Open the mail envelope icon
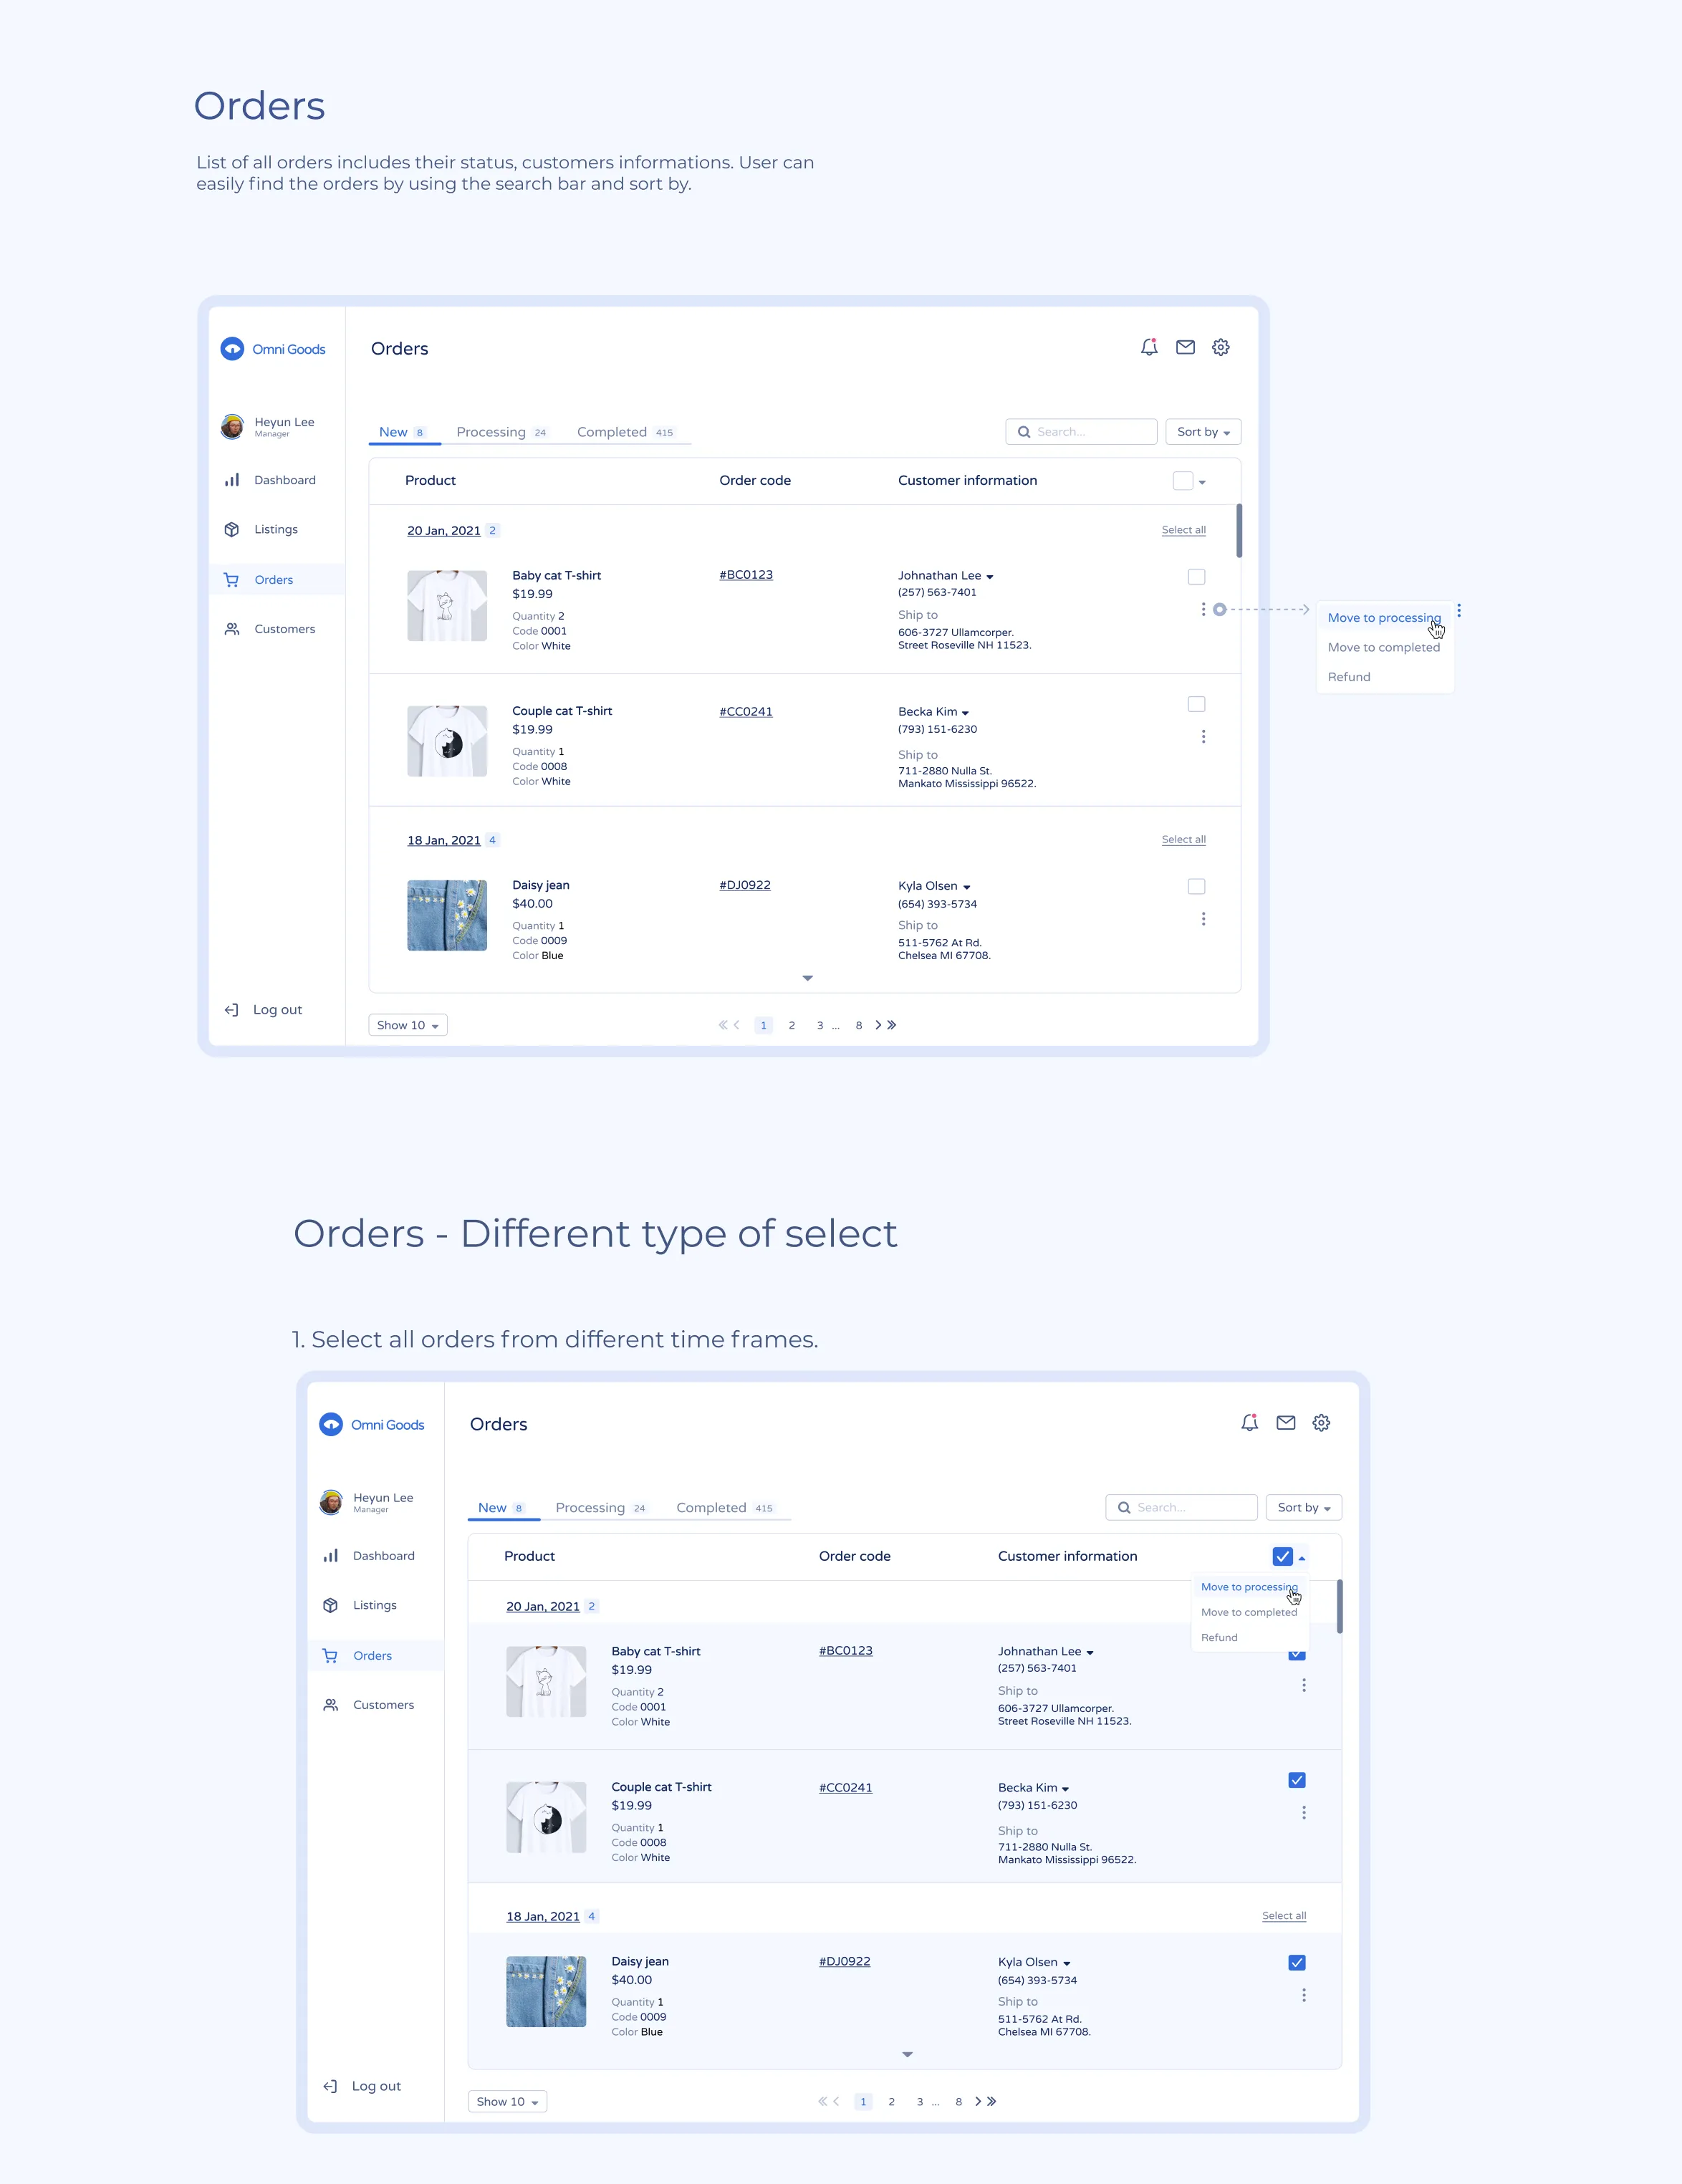The height and width of the screenshot is (2184, 1682). point(1185,348)
